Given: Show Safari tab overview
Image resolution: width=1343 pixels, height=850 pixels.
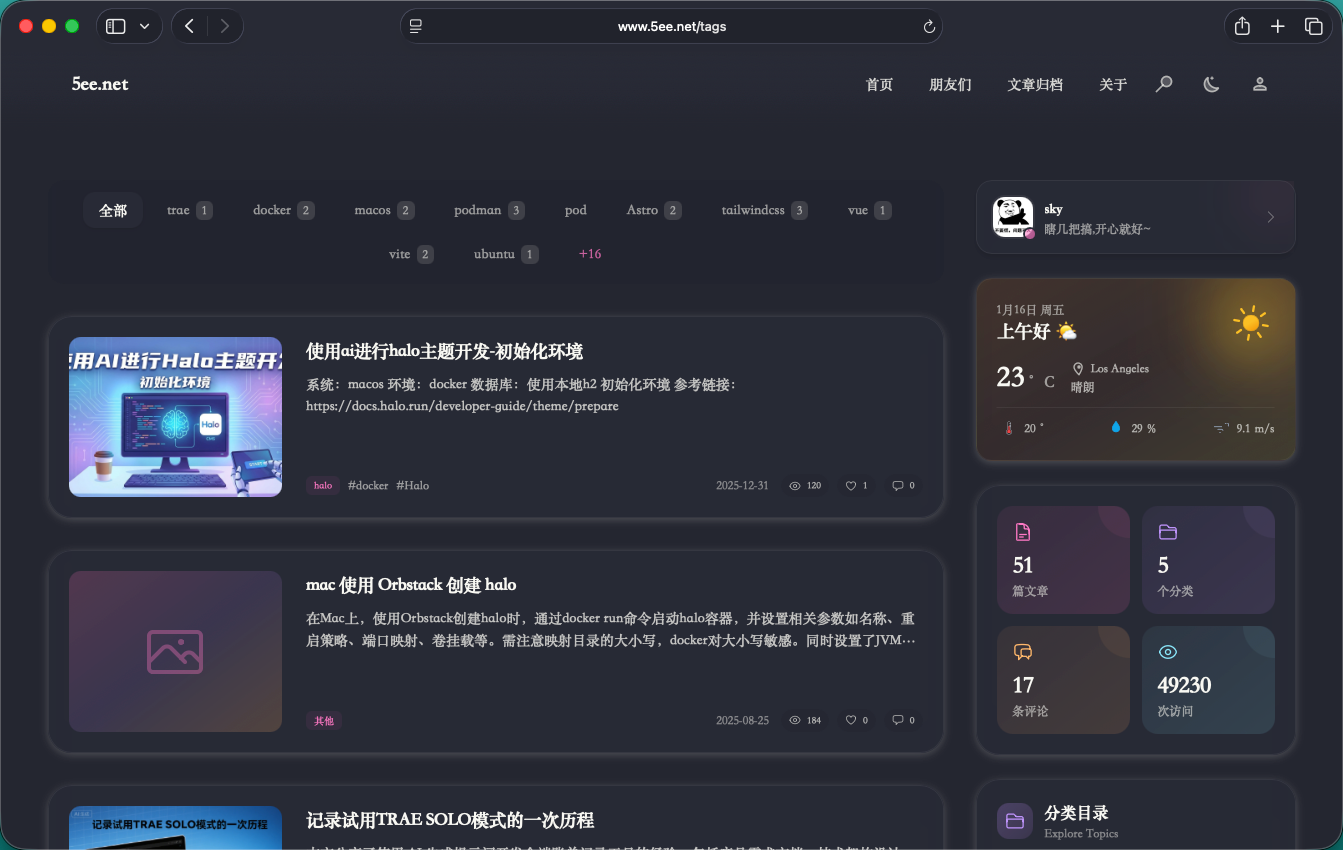Looking at the screenshot, I should point(1314,27).
